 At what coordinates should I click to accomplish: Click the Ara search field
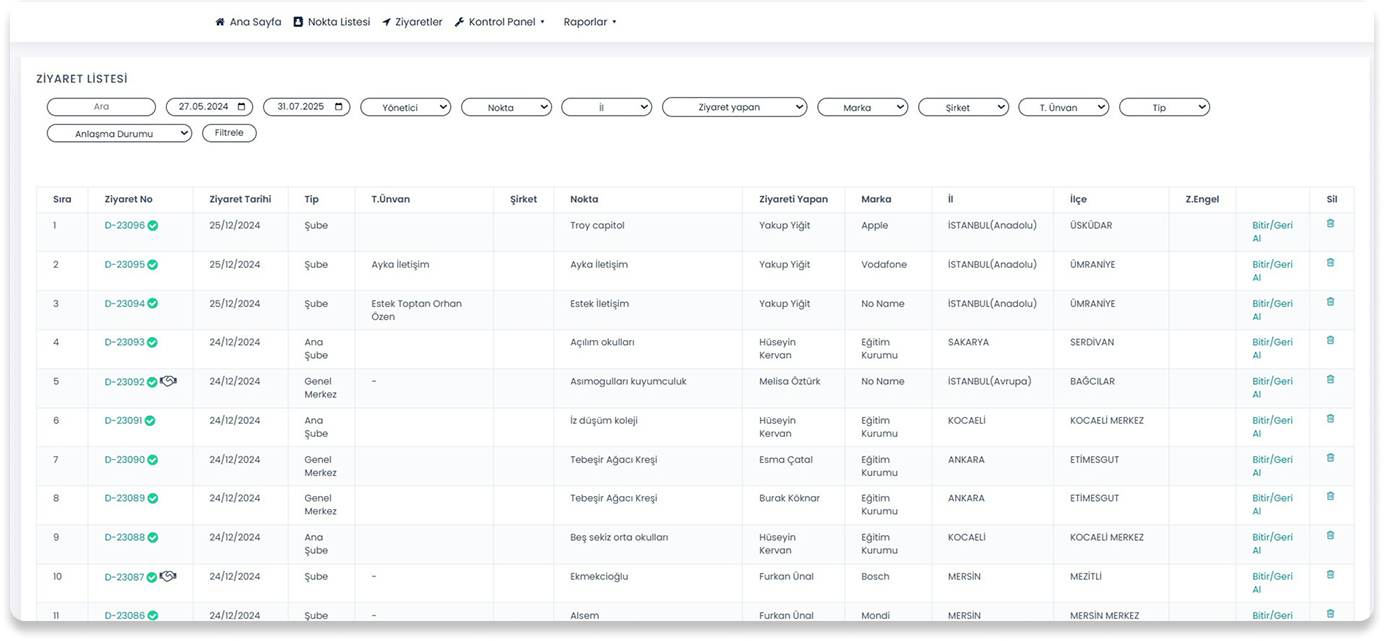[101, 107]
